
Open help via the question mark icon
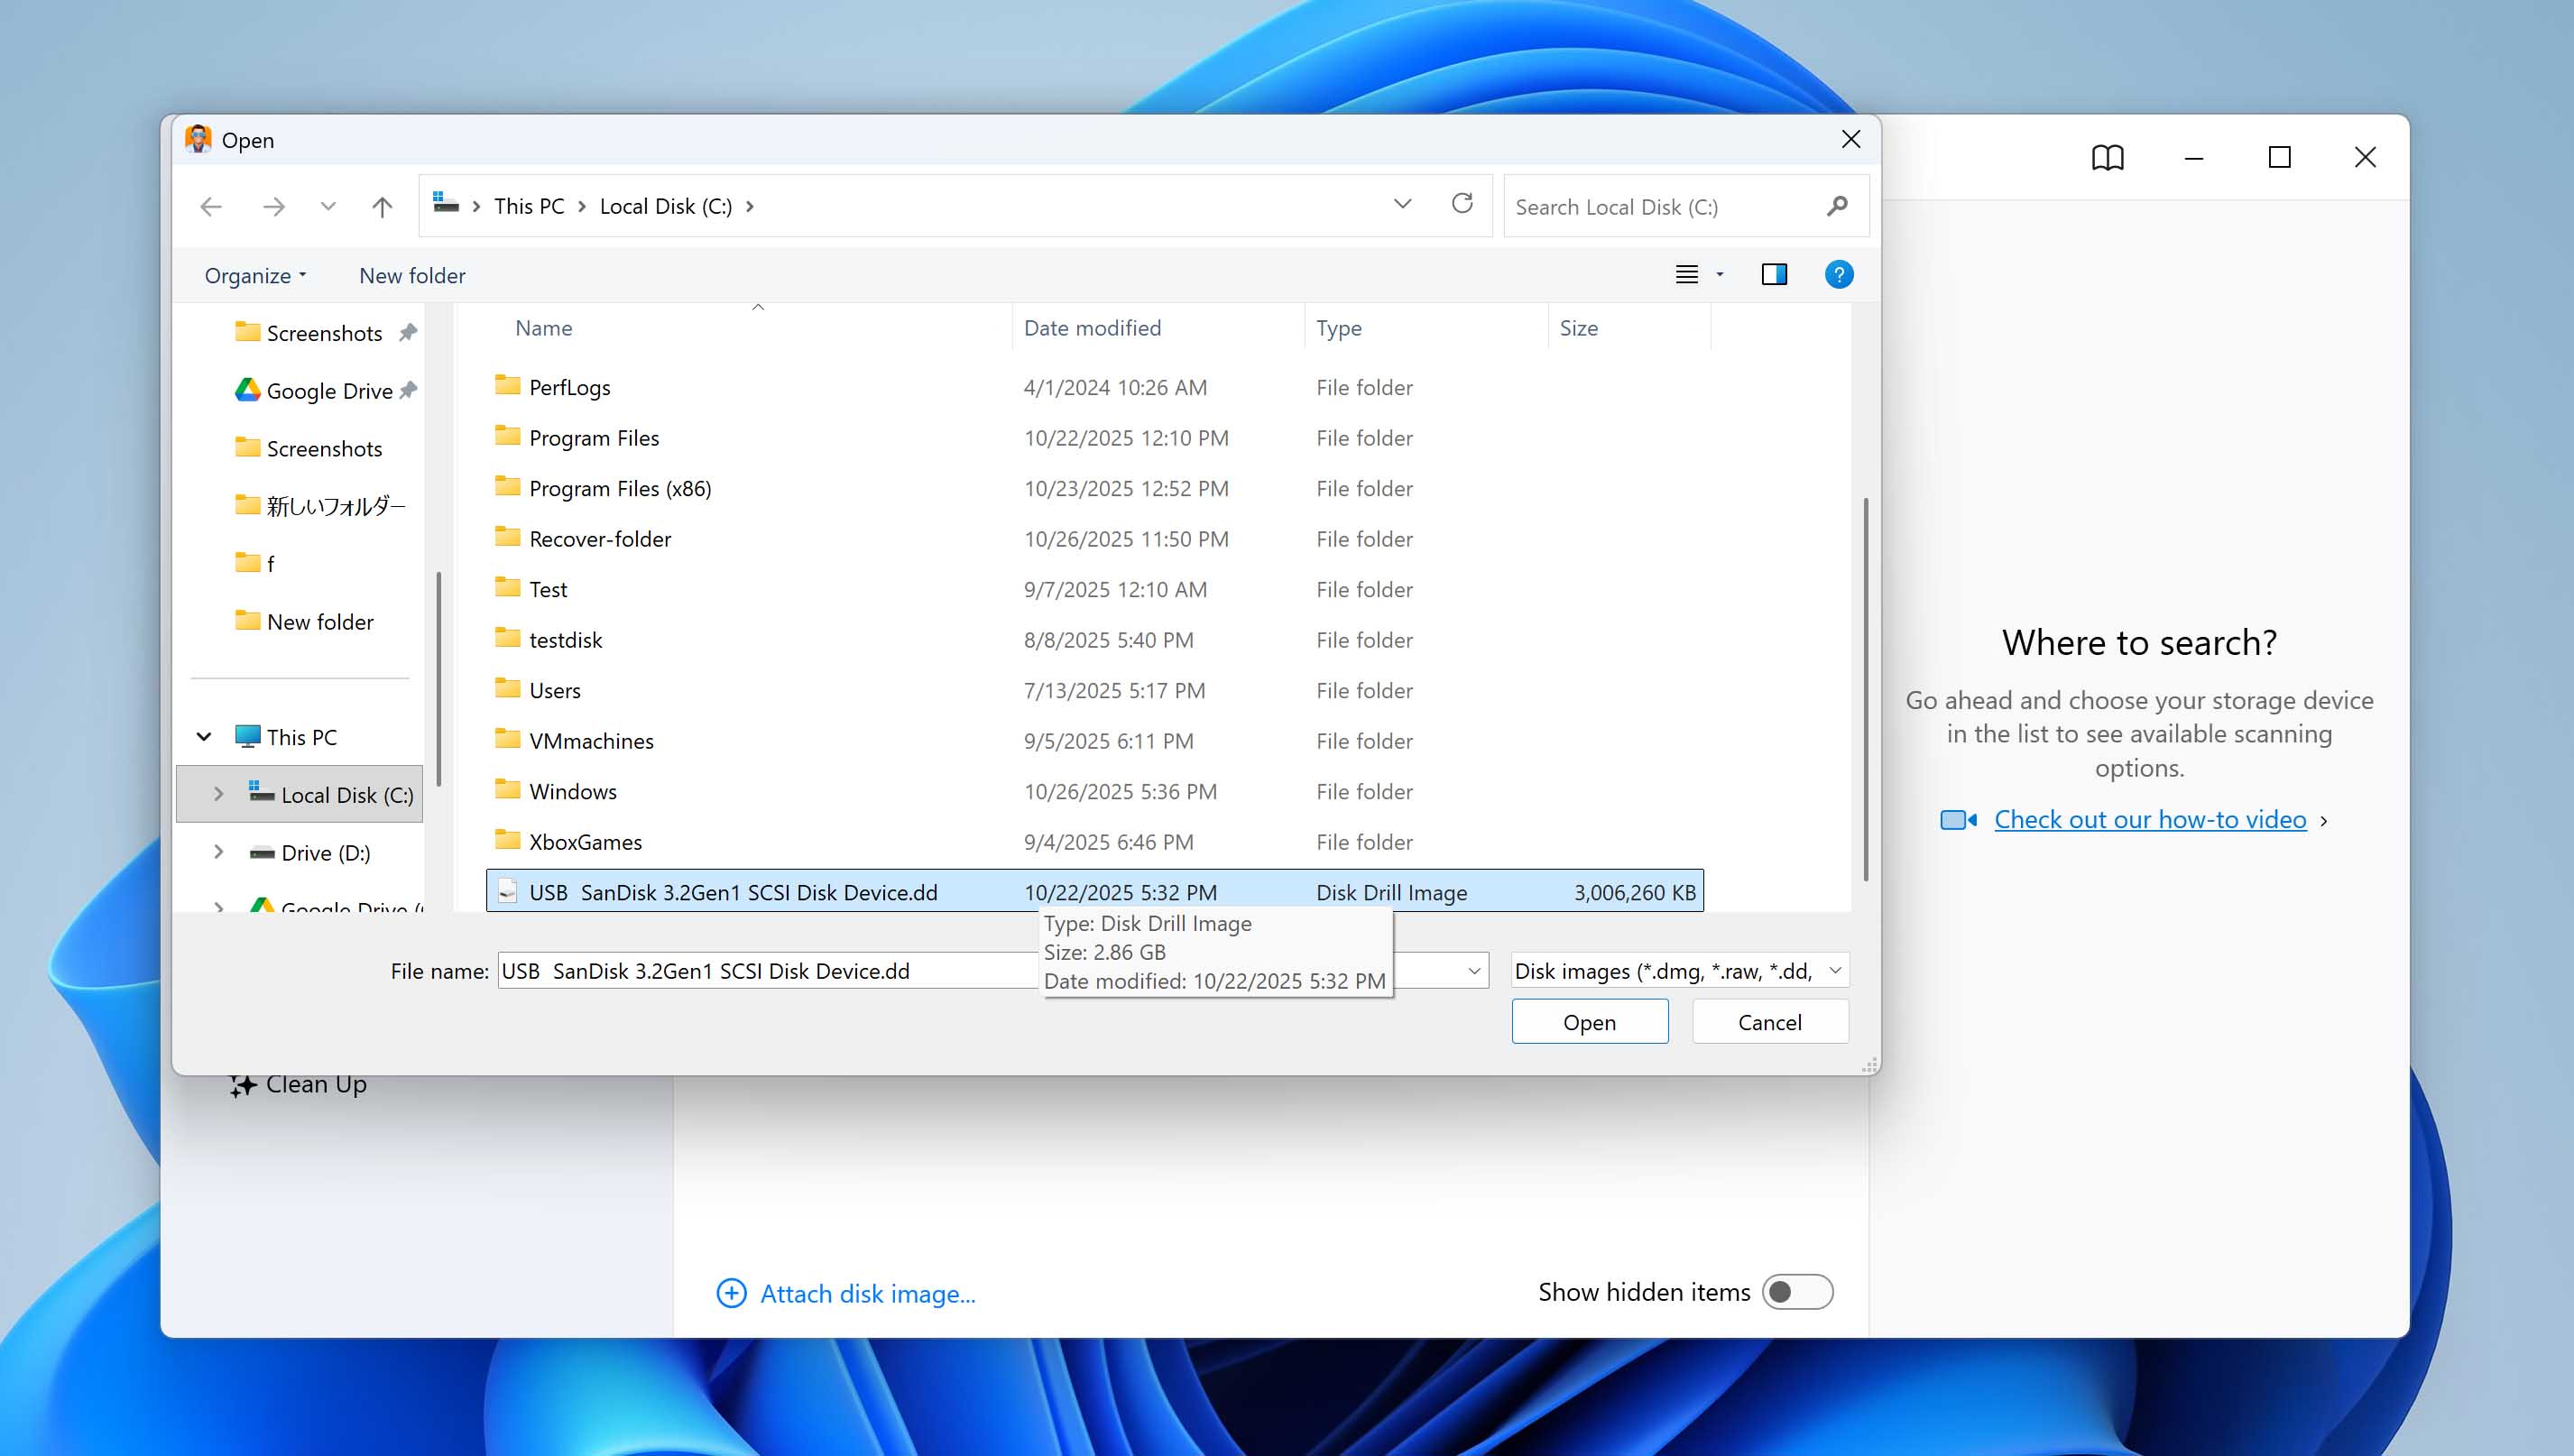[x=1839, y=274]
